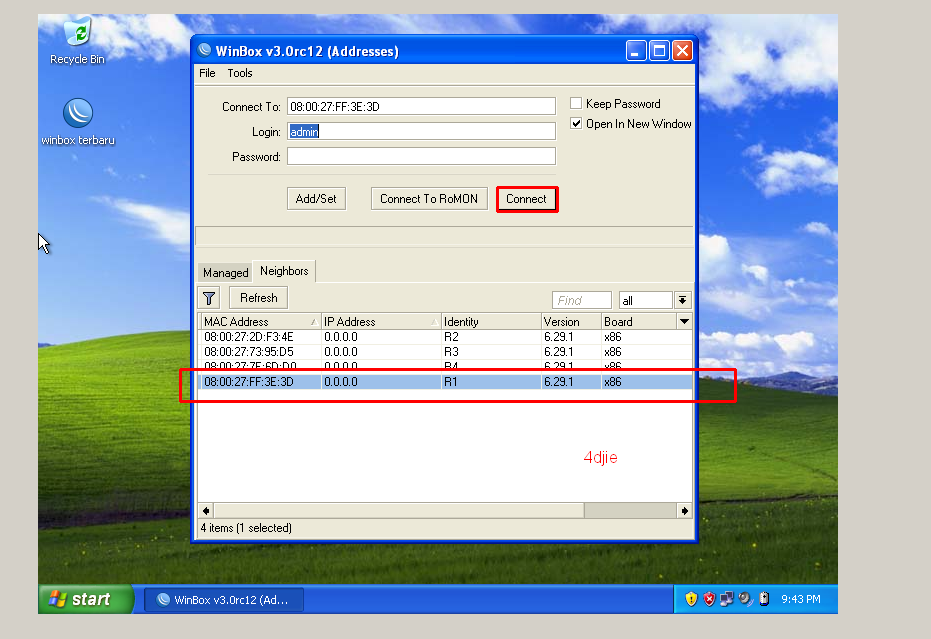Sort by MAC Address column header
Screen dimensions: 931x639
[260, 321]
